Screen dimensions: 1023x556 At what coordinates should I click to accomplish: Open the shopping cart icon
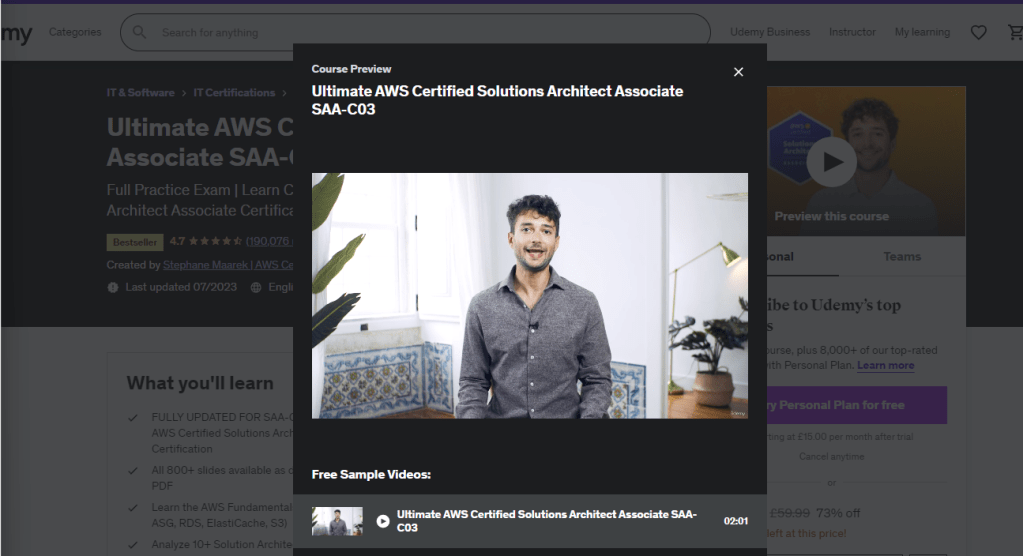(1015, 32)
